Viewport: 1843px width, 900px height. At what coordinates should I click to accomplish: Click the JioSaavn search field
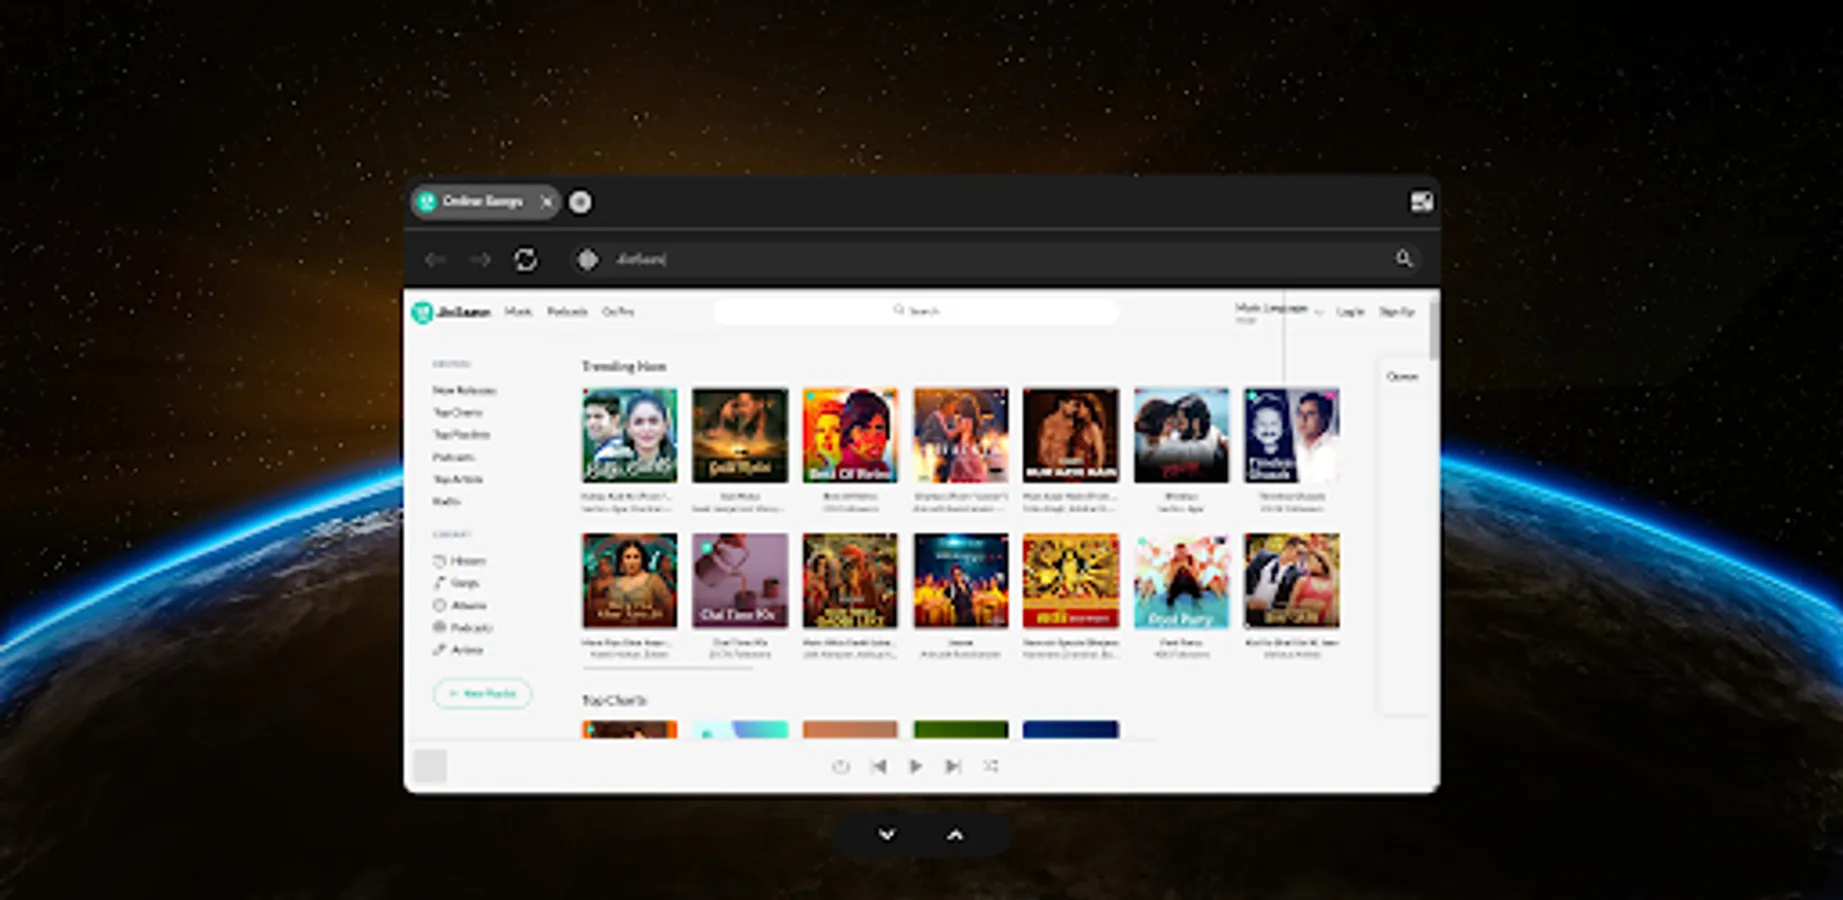point(916,311)
